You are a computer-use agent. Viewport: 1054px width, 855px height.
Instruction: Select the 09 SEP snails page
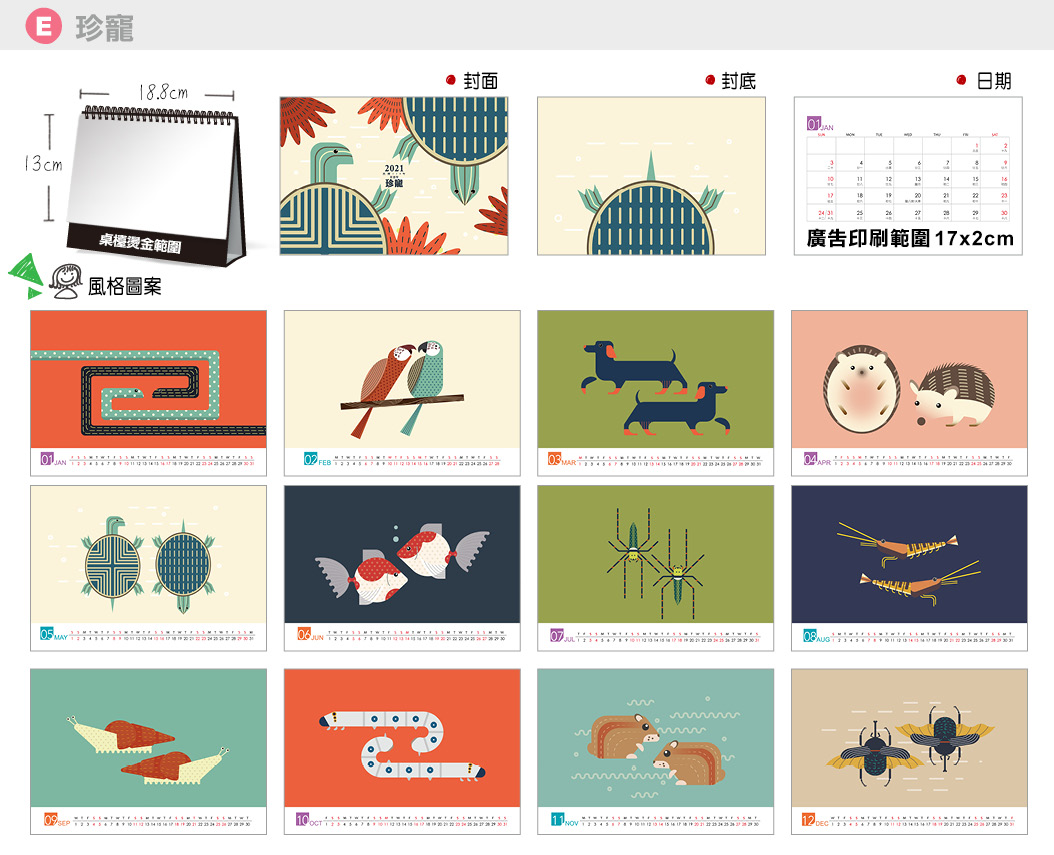coord(149,751)
